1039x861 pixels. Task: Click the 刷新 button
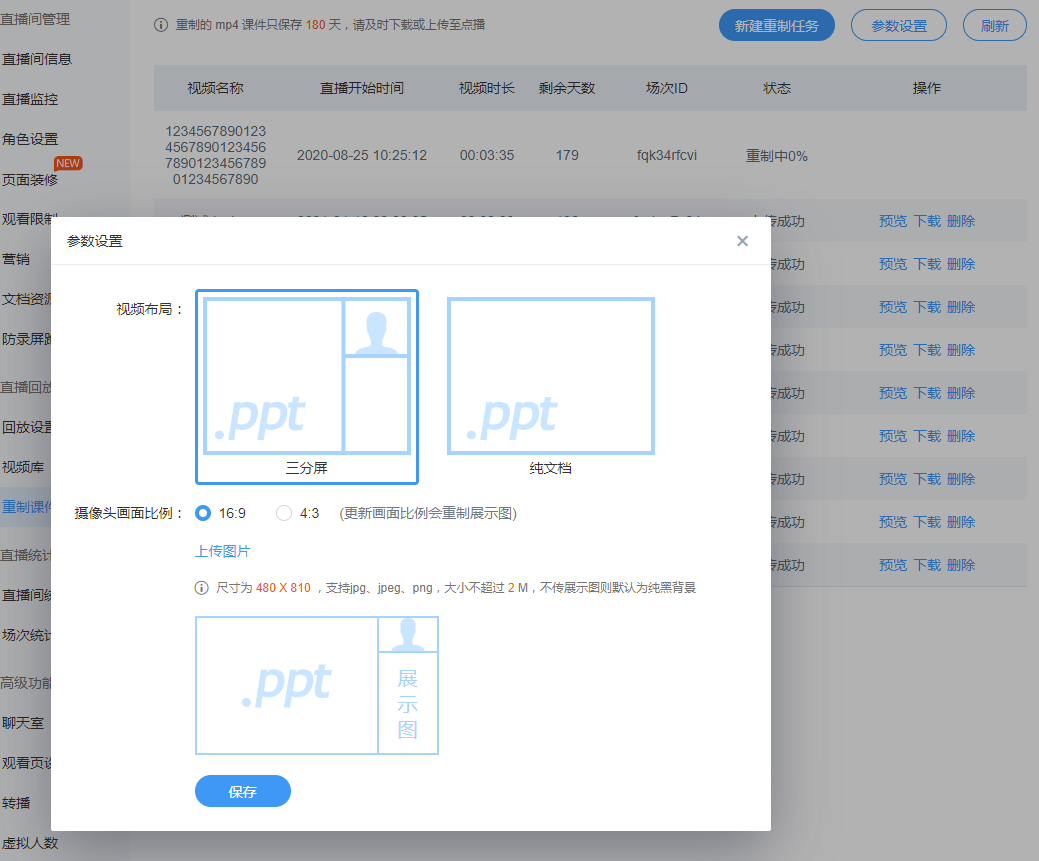tap(995, 26)
